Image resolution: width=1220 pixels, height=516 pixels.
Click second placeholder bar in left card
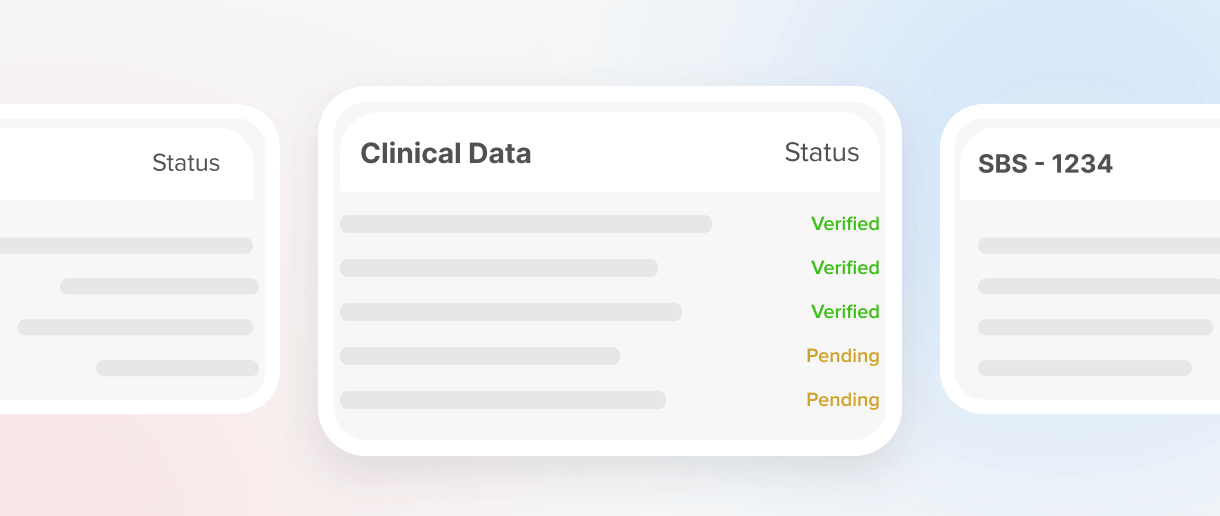159,287
